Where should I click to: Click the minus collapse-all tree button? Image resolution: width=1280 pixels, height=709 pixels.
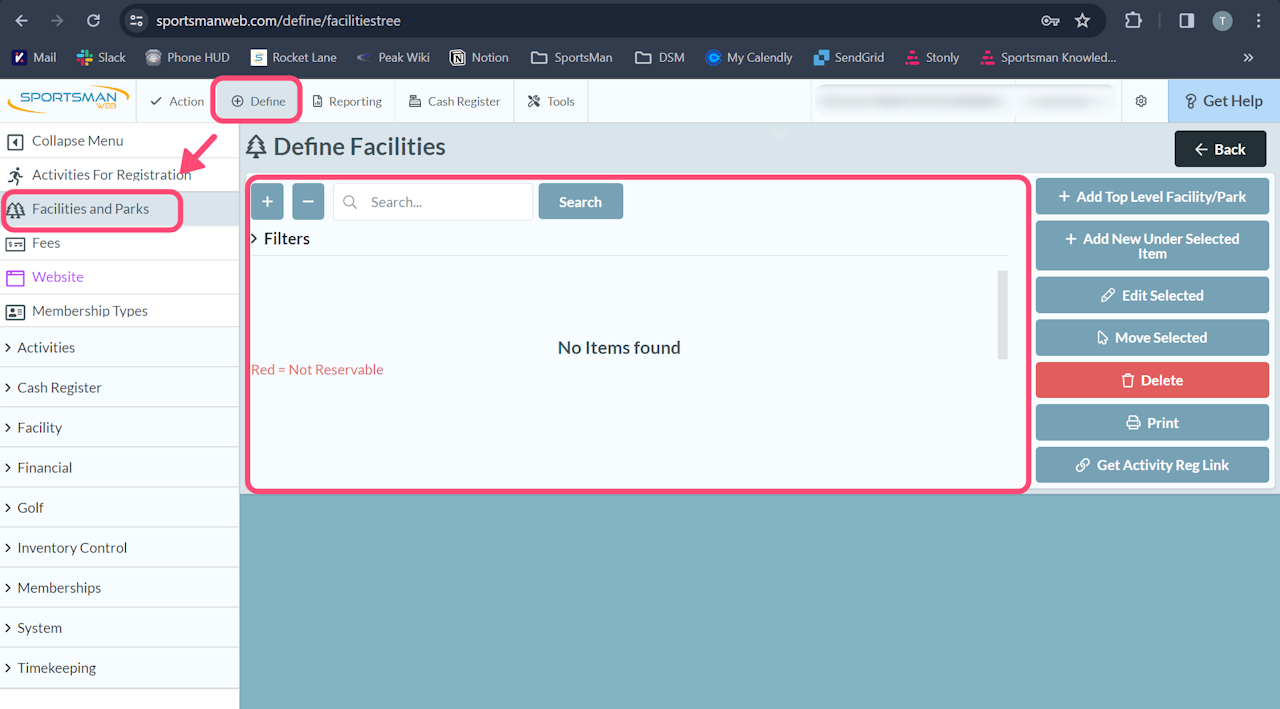(308, 201)
